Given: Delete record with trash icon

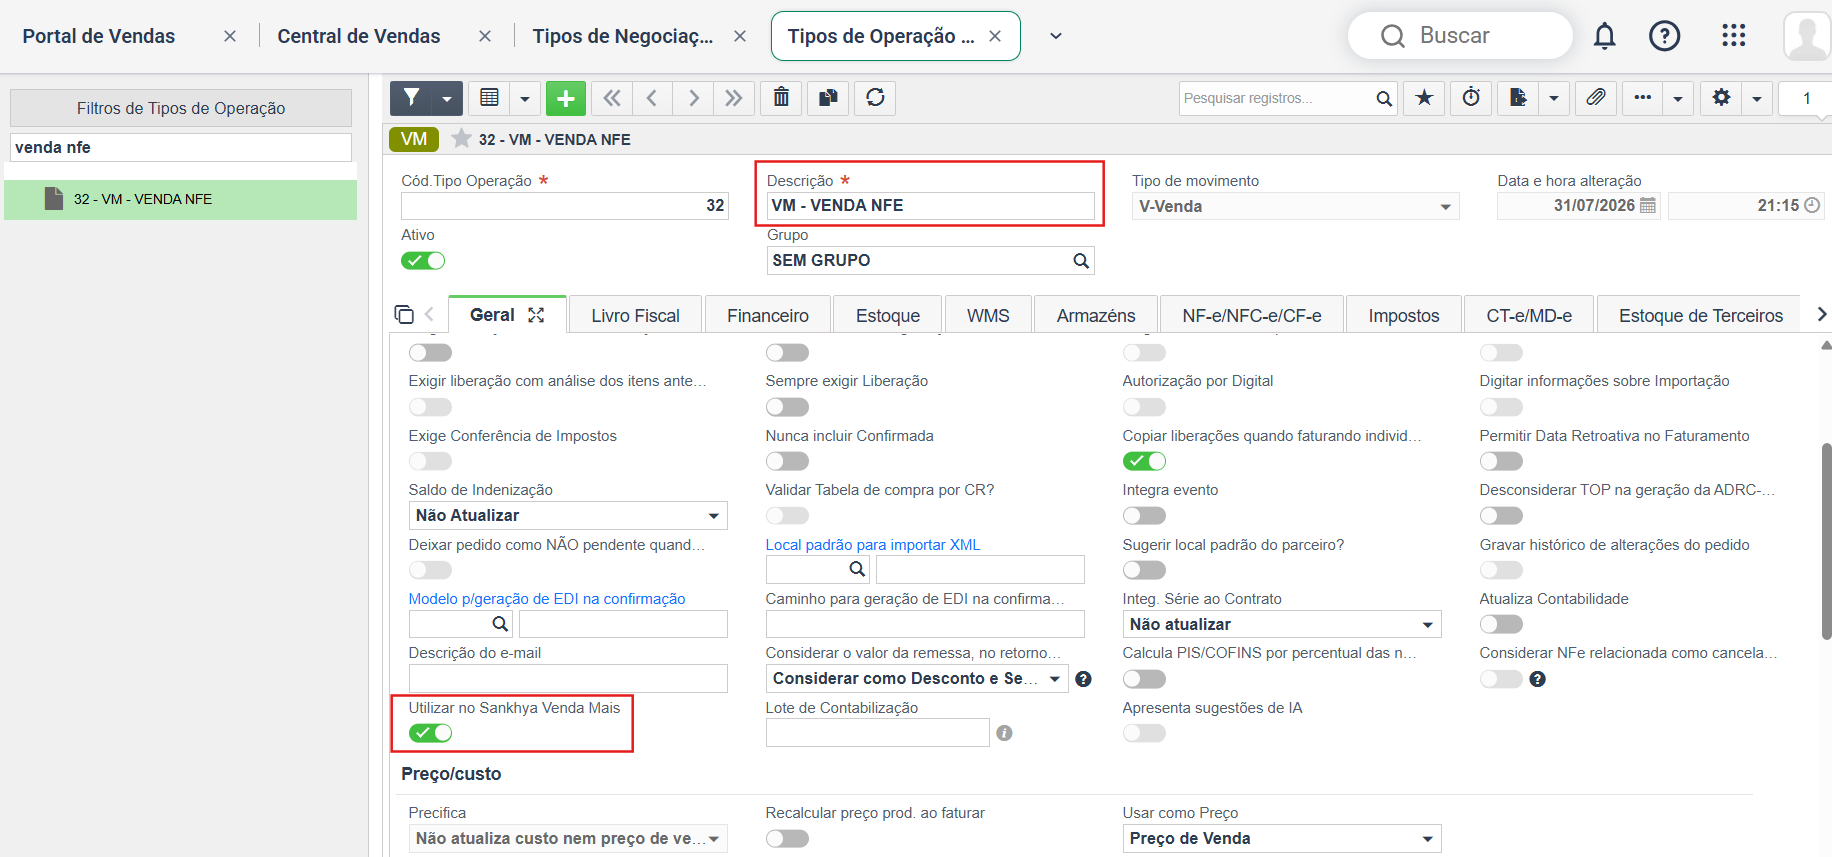Looking at the screenshot, I should point(781,98).
